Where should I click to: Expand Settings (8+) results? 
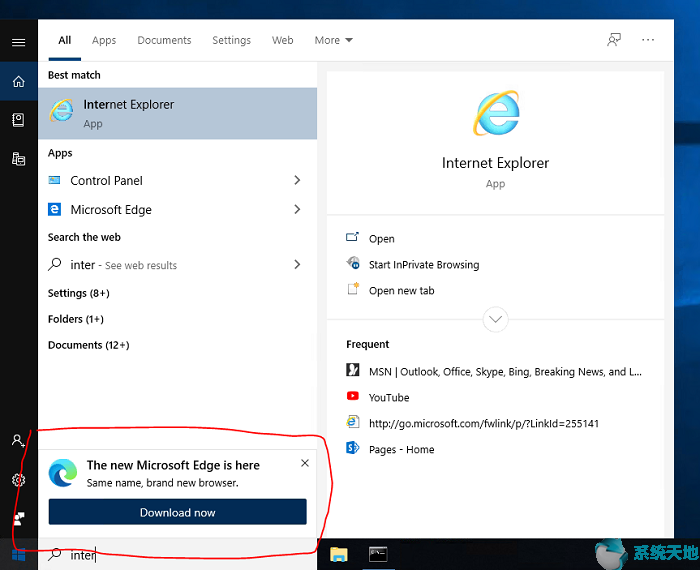point(79,293)
